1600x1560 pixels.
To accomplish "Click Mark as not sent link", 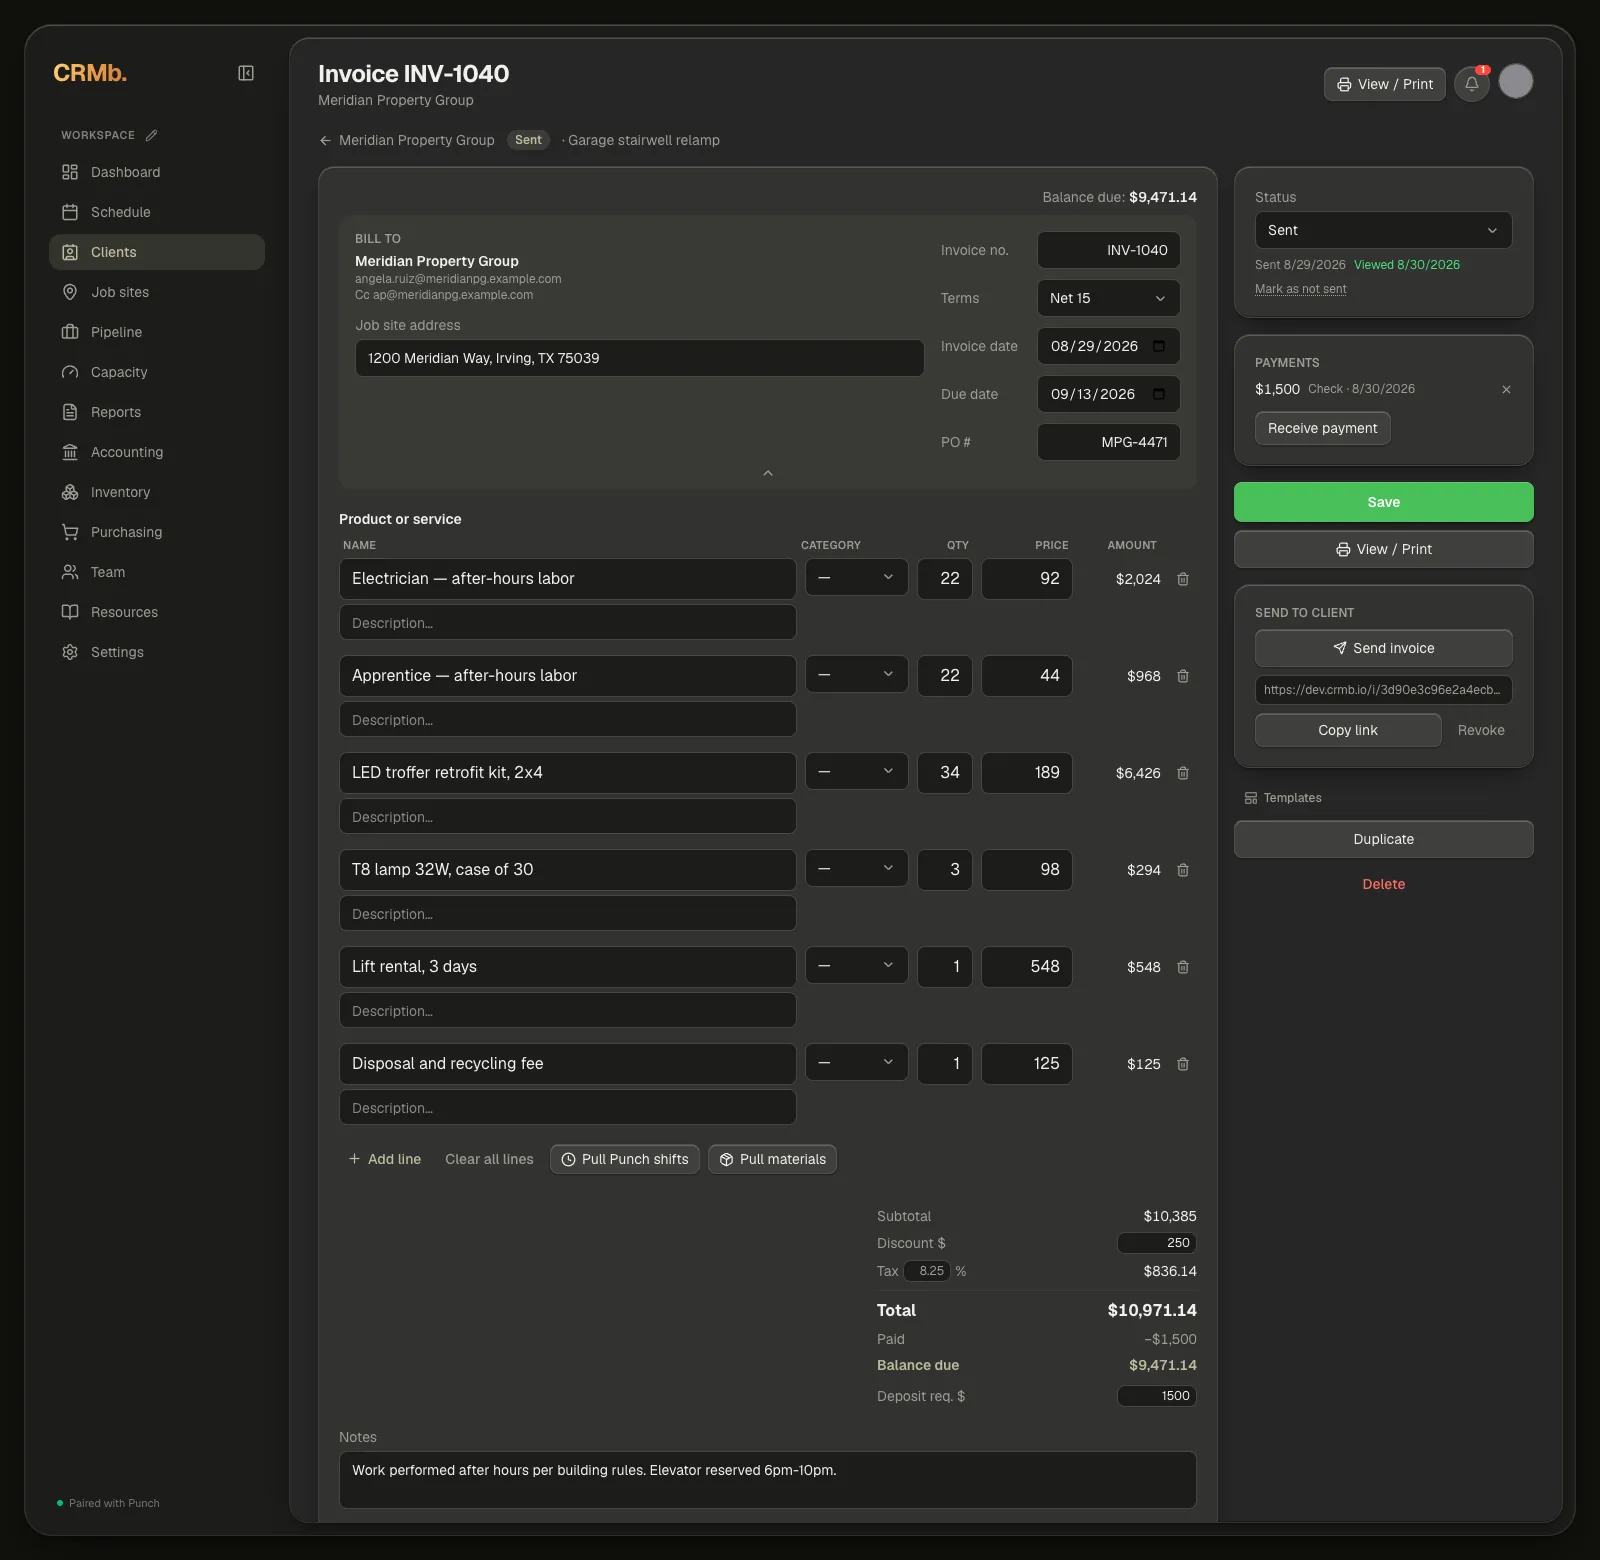I will coord(1301,289).
